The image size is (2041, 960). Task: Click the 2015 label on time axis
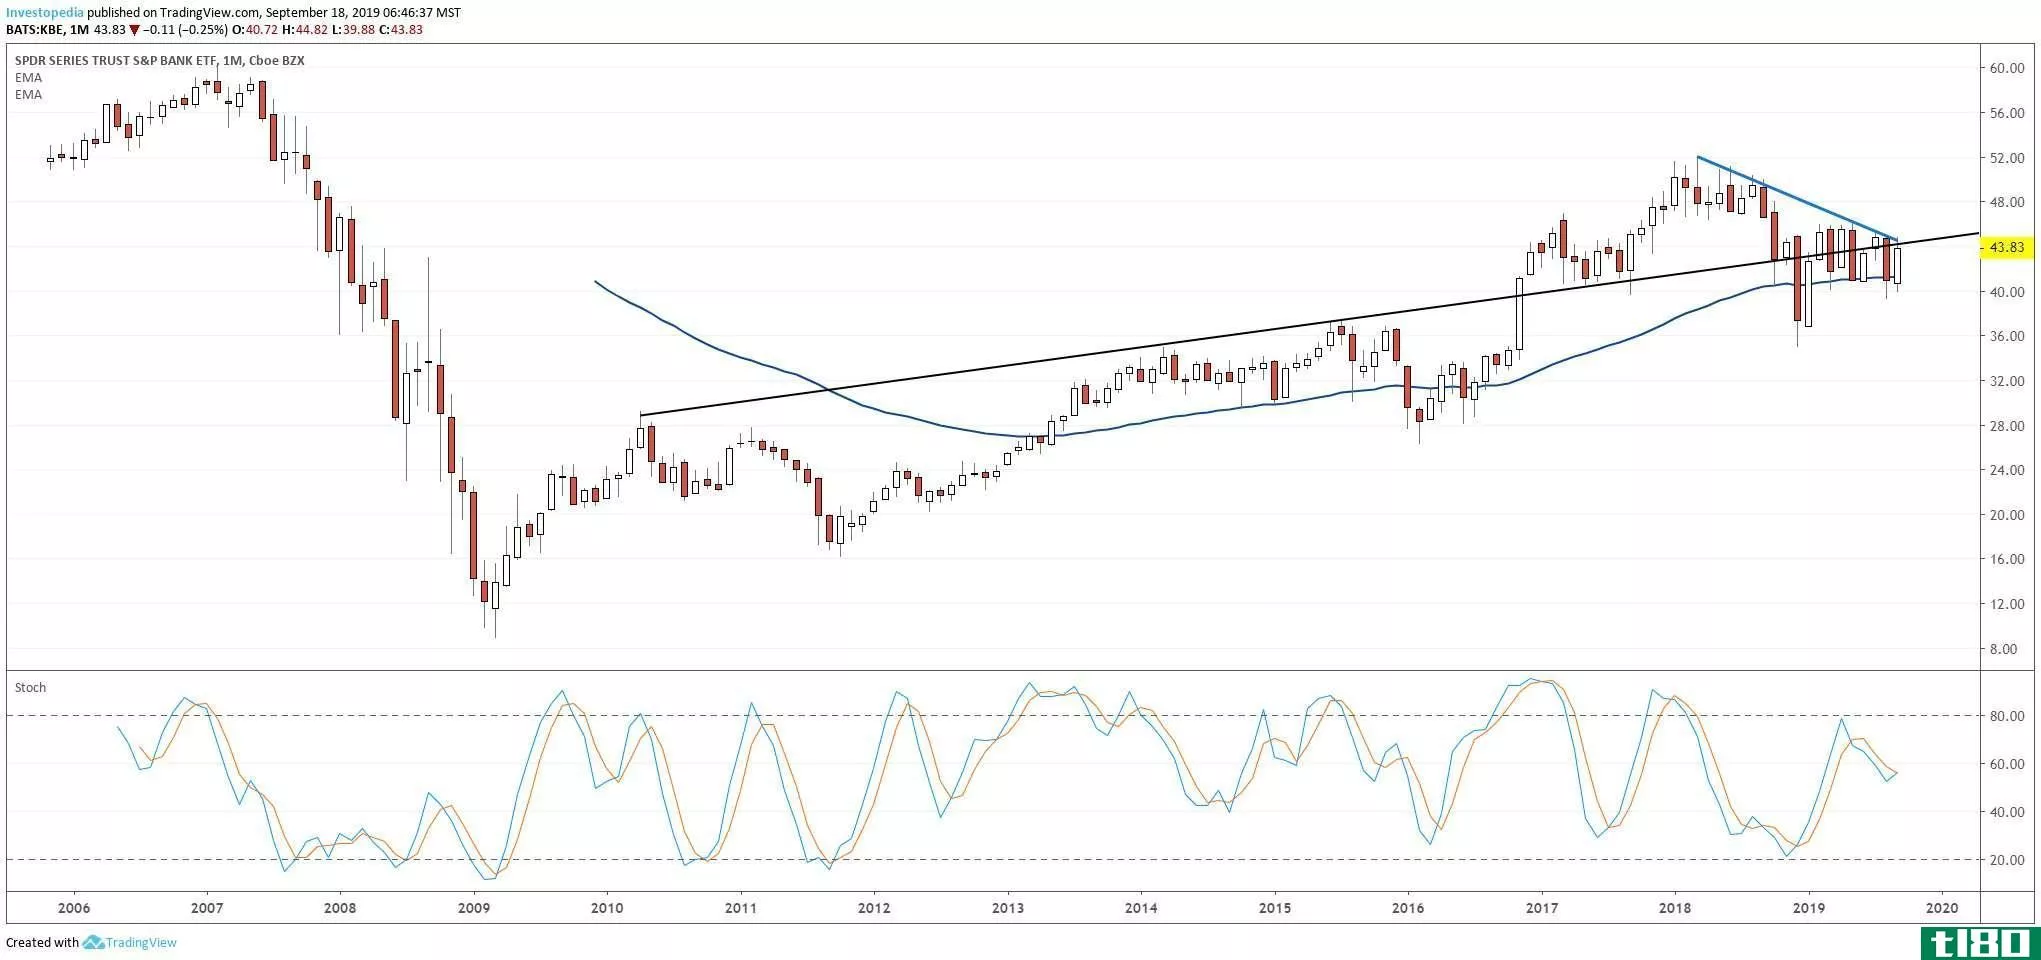click(x=1275, y=908)
